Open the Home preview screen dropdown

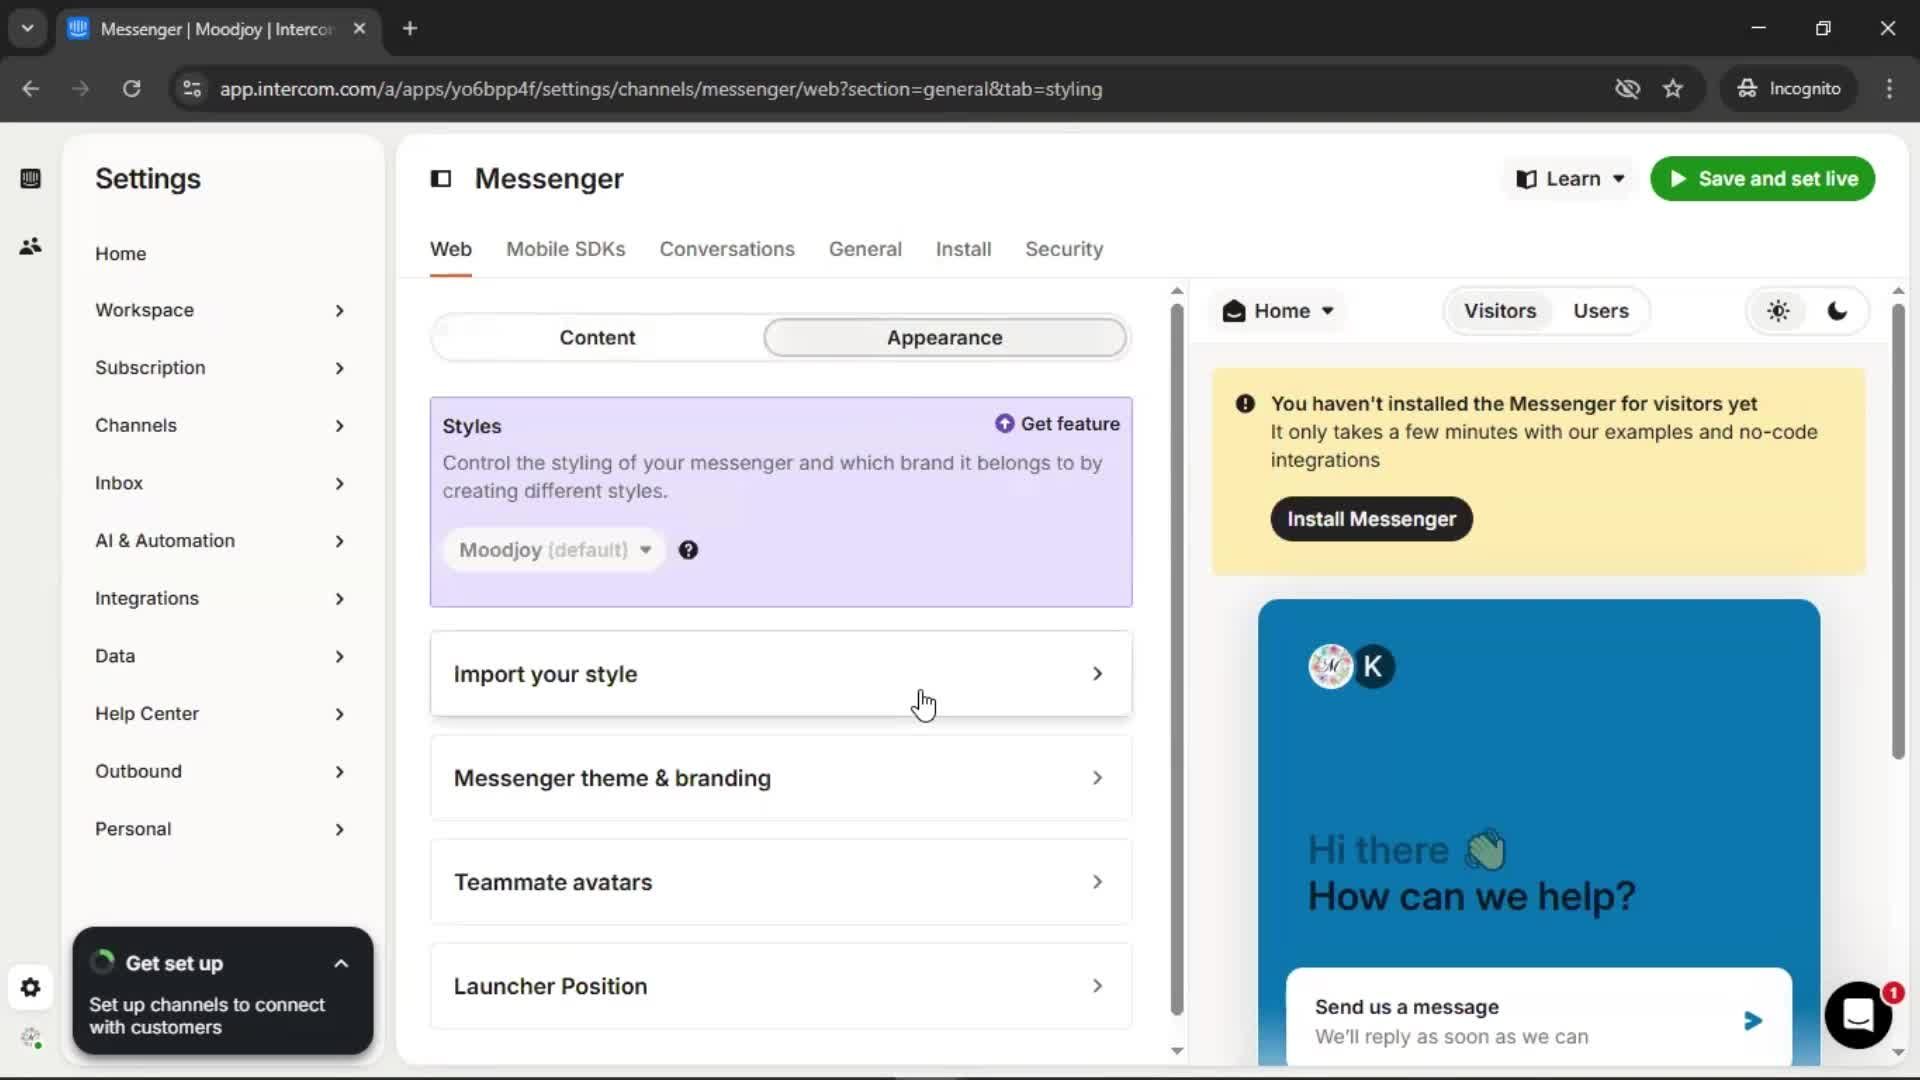point(1278,311)
